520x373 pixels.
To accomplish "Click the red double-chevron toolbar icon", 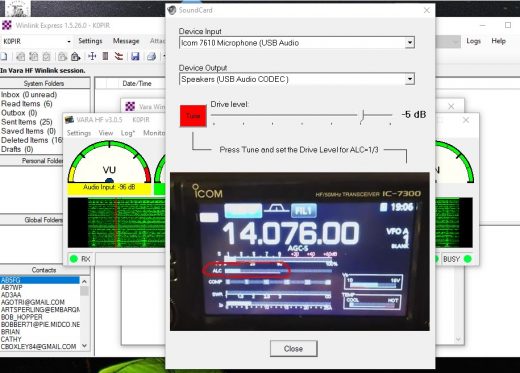I will (x=119, y=56).
